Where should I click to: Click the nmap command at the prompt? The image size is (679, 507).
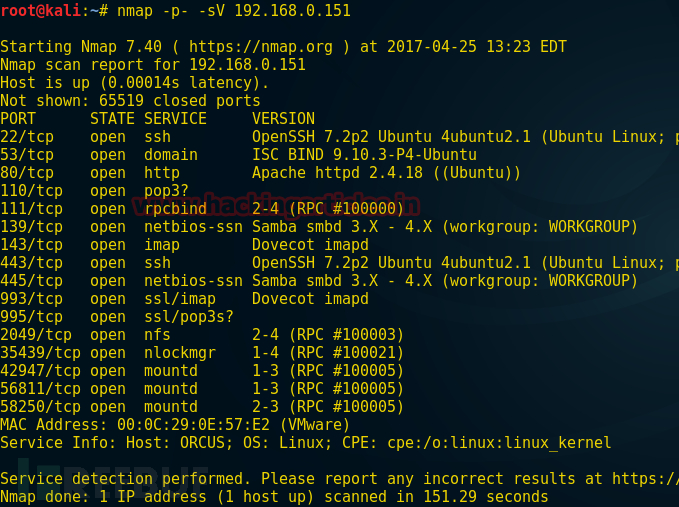pyautogui.click(x=234, y=10)
